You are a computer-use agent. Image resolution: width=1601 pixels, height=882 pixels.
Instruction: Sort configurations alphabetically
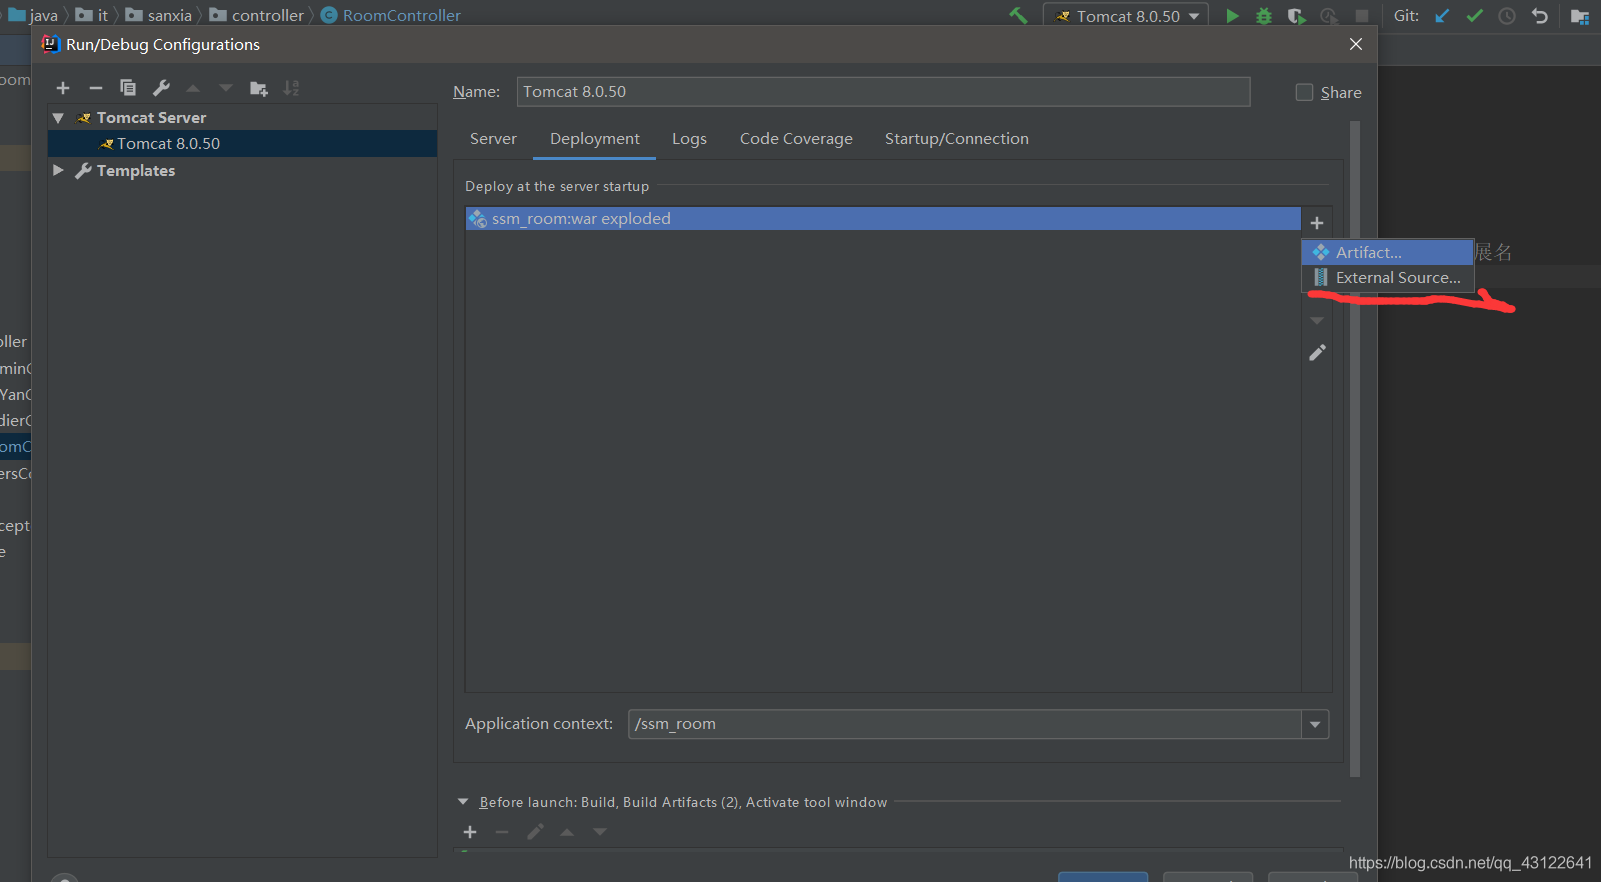pyautogui.click(x=291, y=88)
